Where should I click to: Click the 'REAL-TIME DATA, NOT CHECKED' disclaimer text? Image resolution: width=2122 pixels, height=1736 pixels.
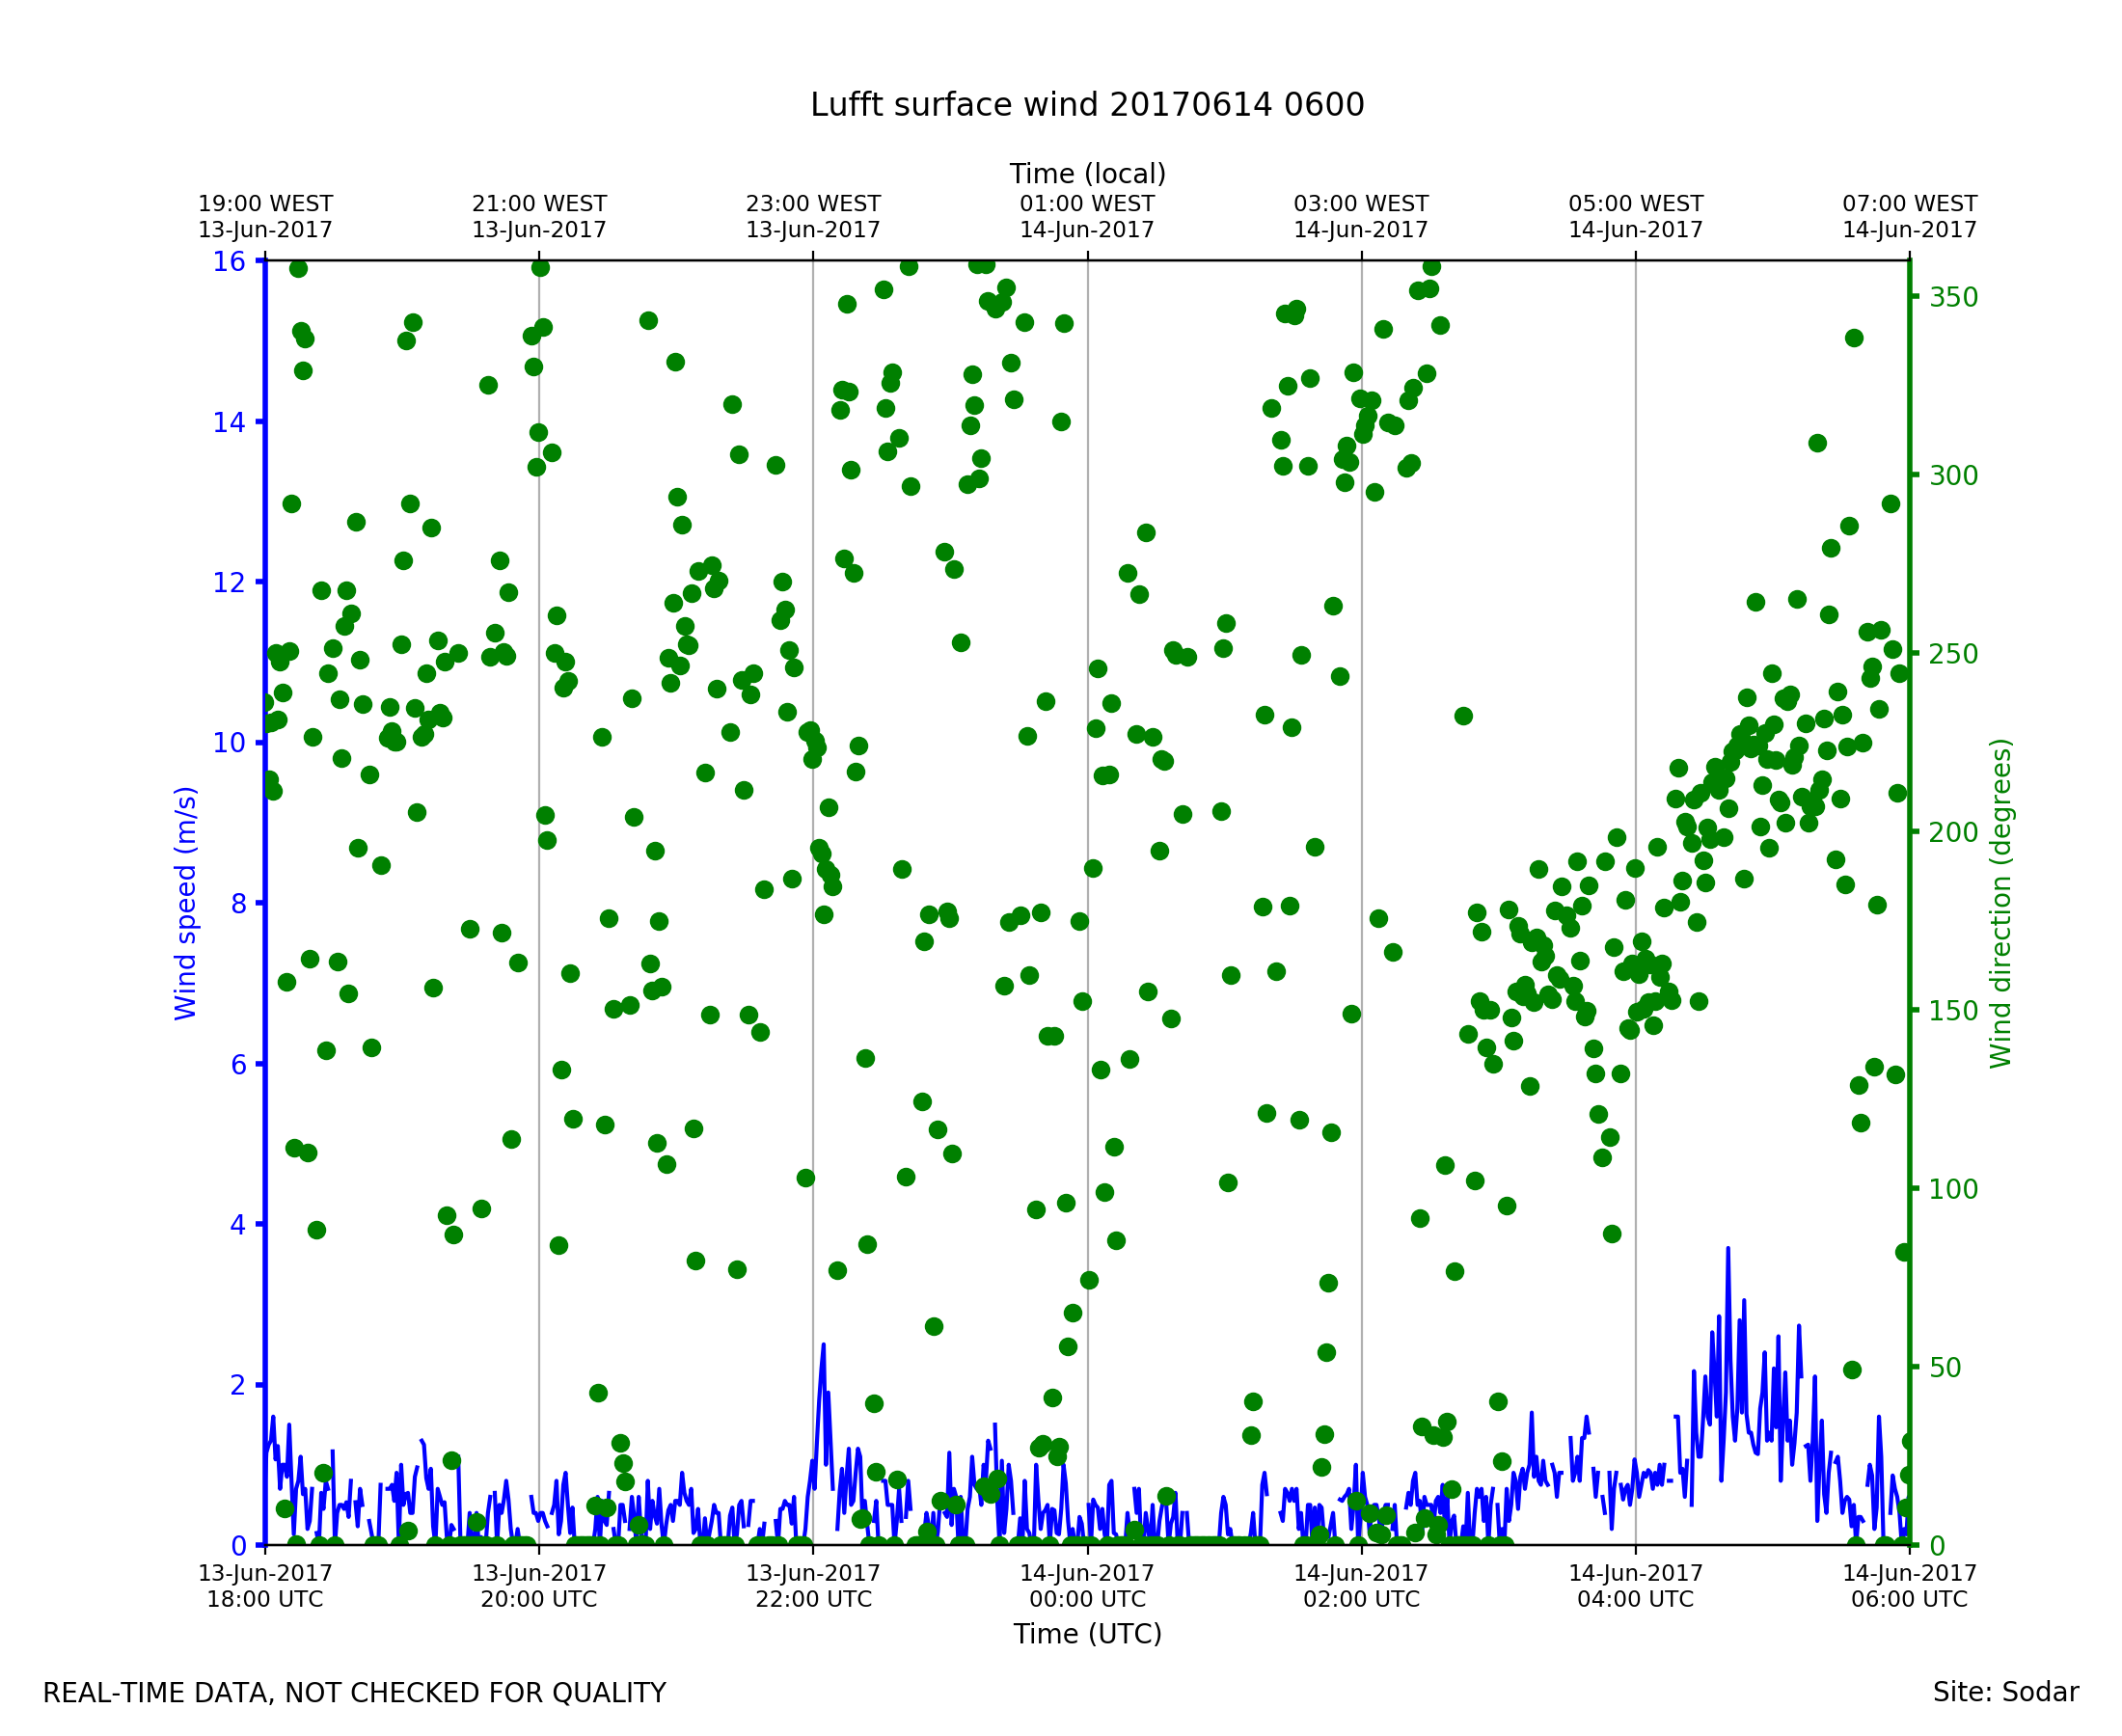[354, 1694]
